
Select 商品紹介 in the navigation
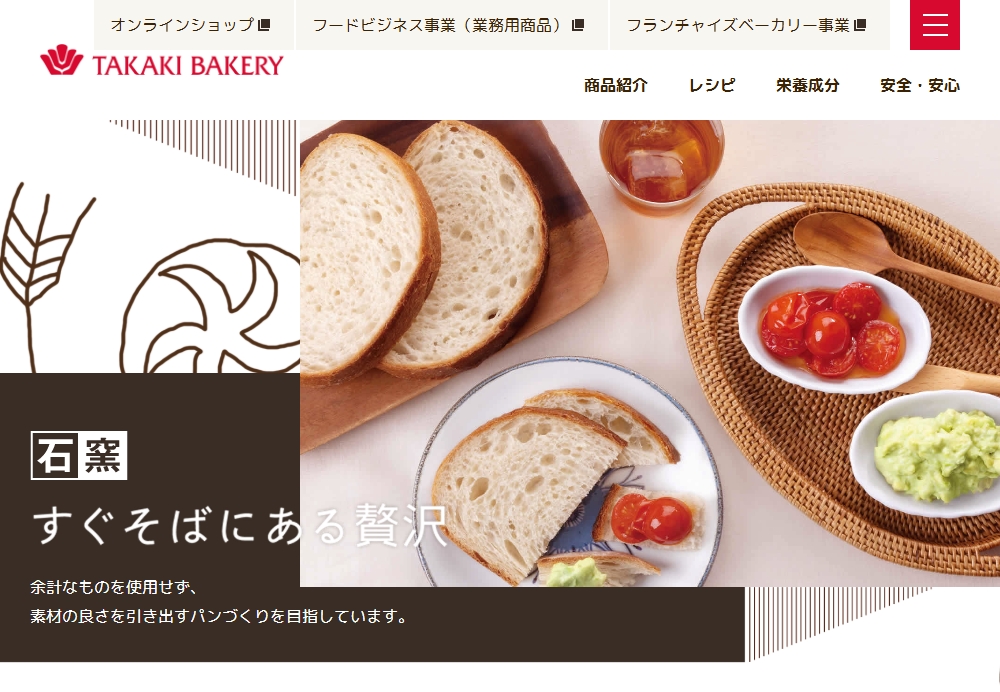pos(615,85)
